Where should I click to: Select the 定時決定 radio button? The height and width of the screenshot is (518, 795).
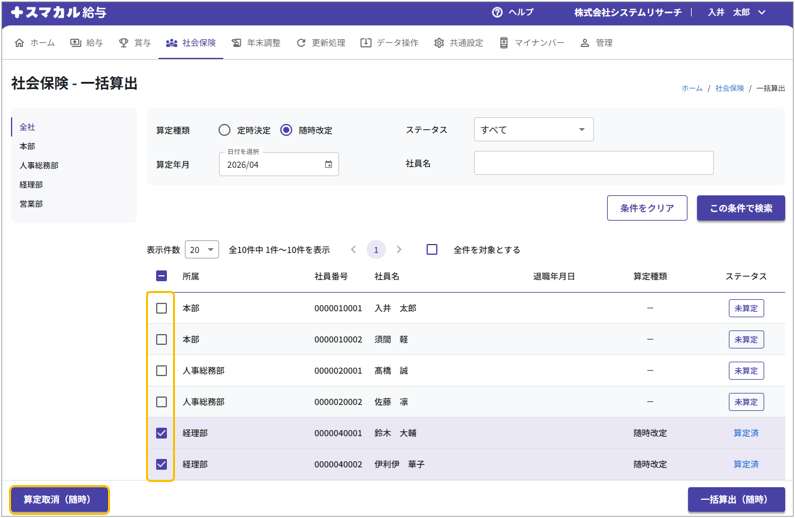pos(225,130)
